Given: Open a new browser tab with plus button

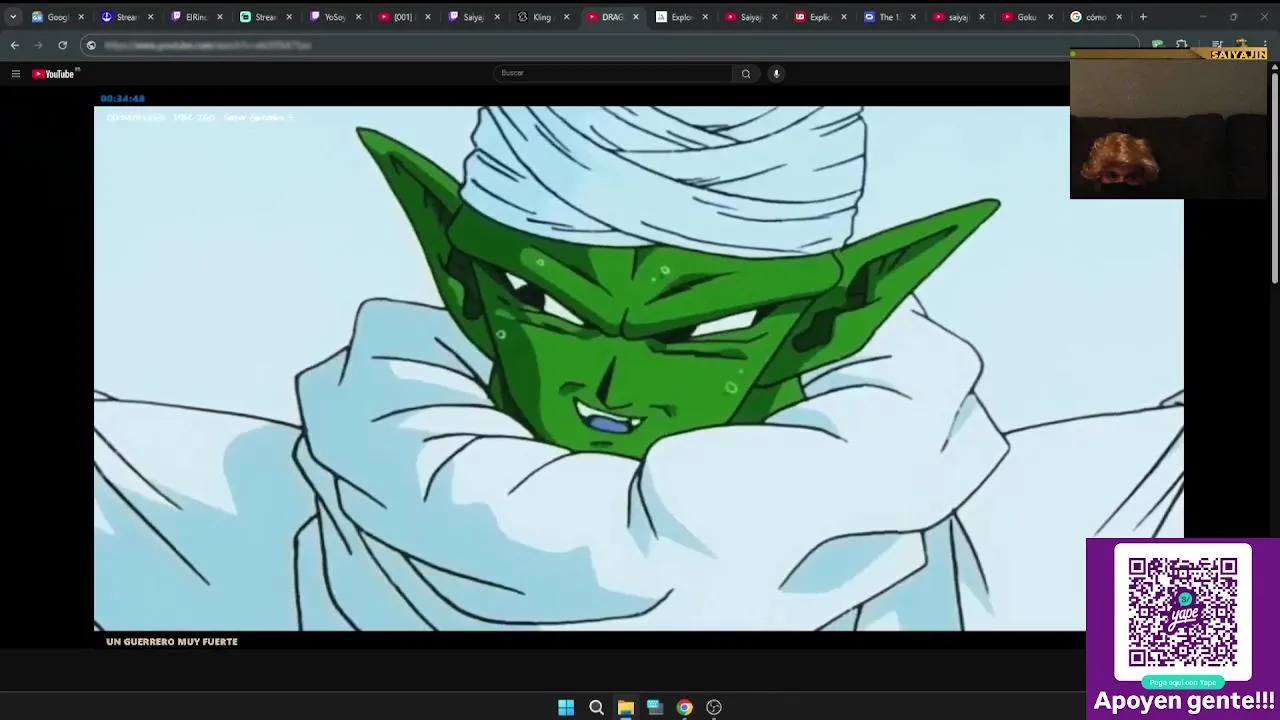Looking at the screenshot, I should [1143, 17].
